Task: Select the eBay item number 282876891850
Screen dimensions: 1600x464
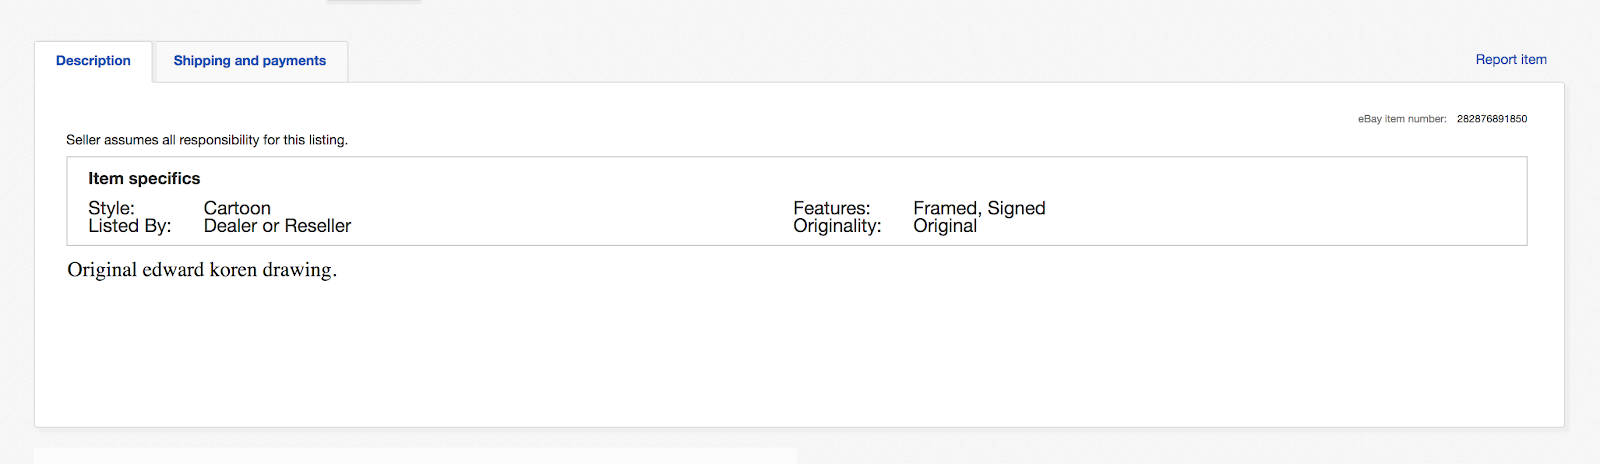Action: click(1492, 119)
